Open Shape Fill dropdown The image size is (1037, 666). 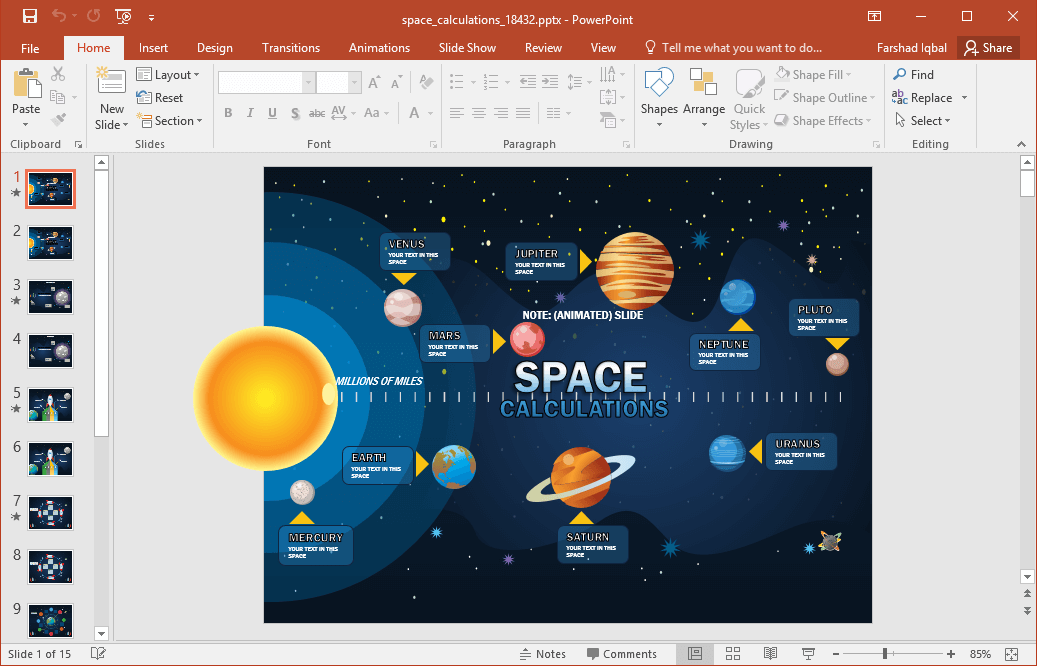click(x=813, y=75)
